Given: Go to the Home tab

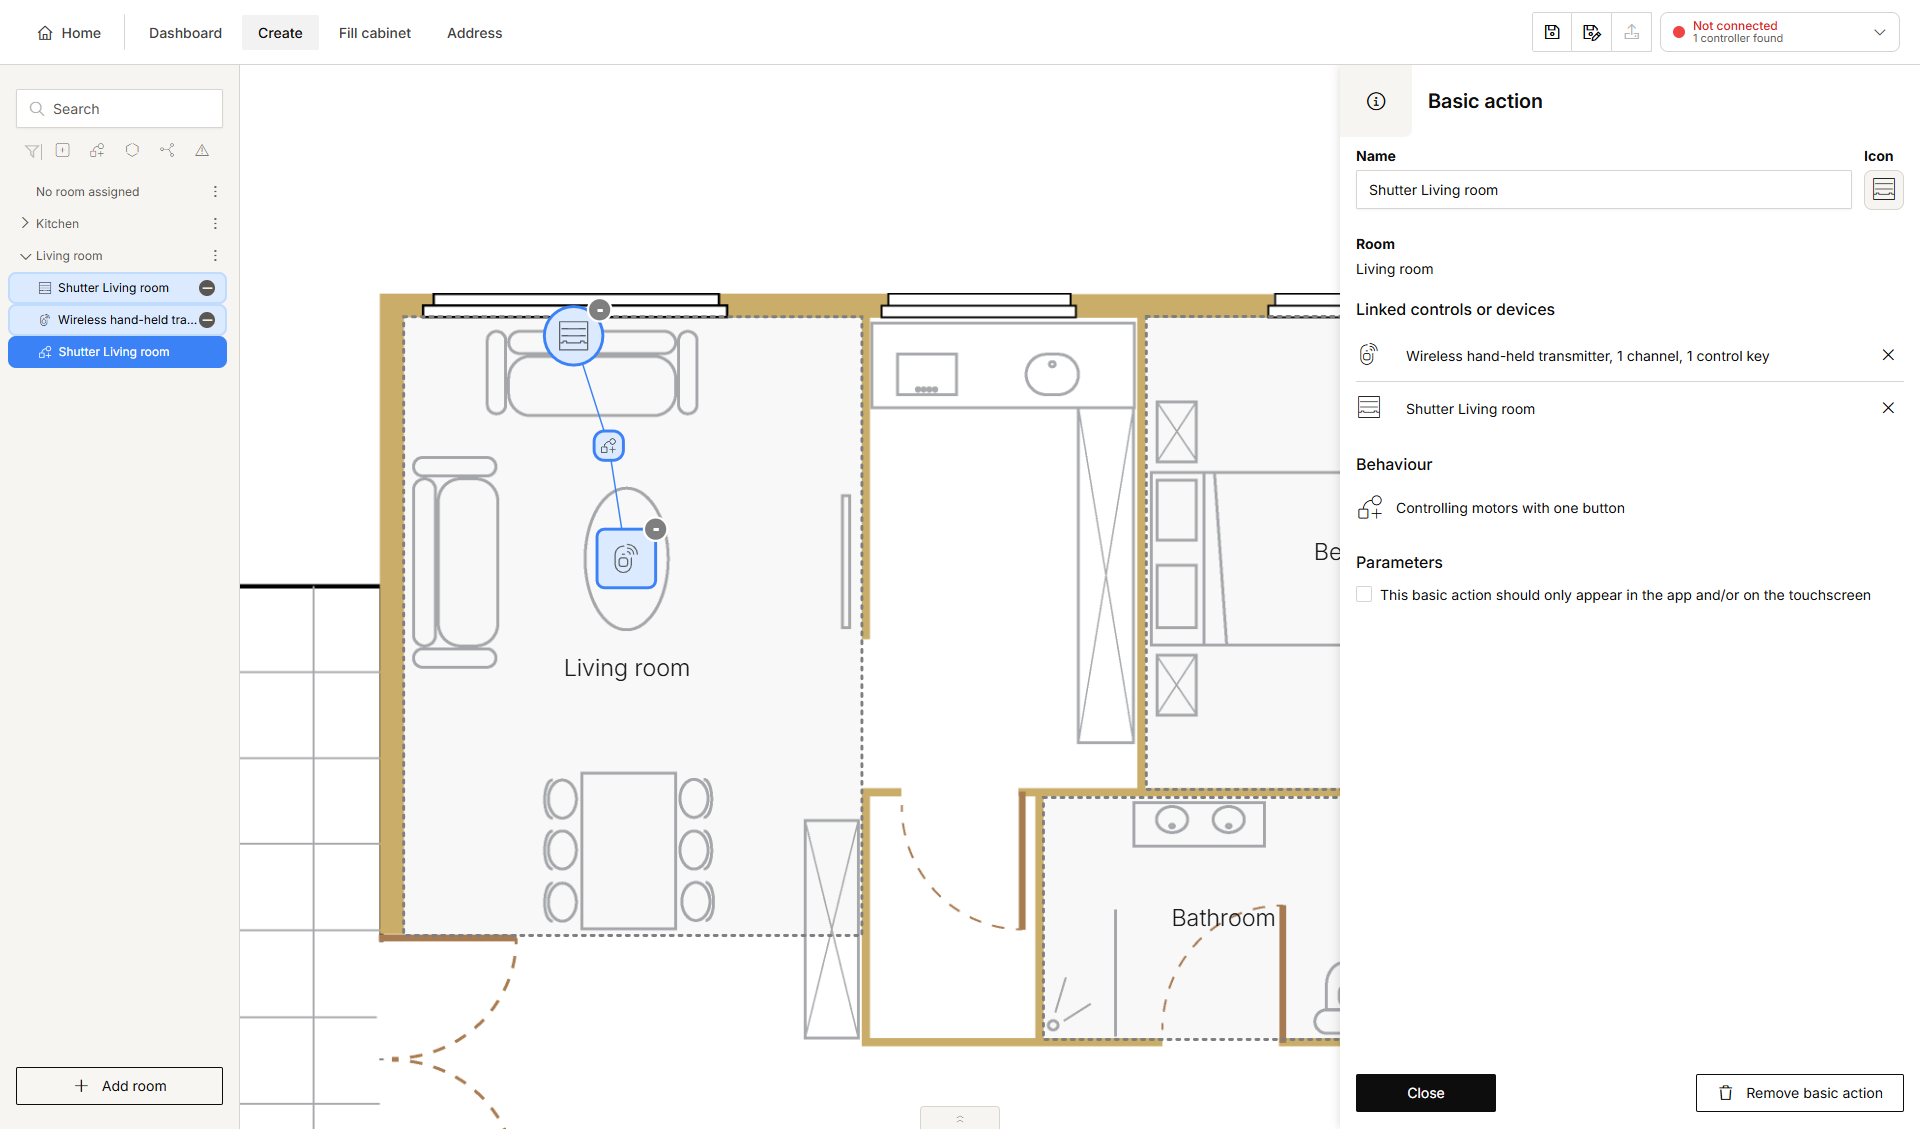Looking at the screenshot, I should pyautogui.click(x=69, y=33).
